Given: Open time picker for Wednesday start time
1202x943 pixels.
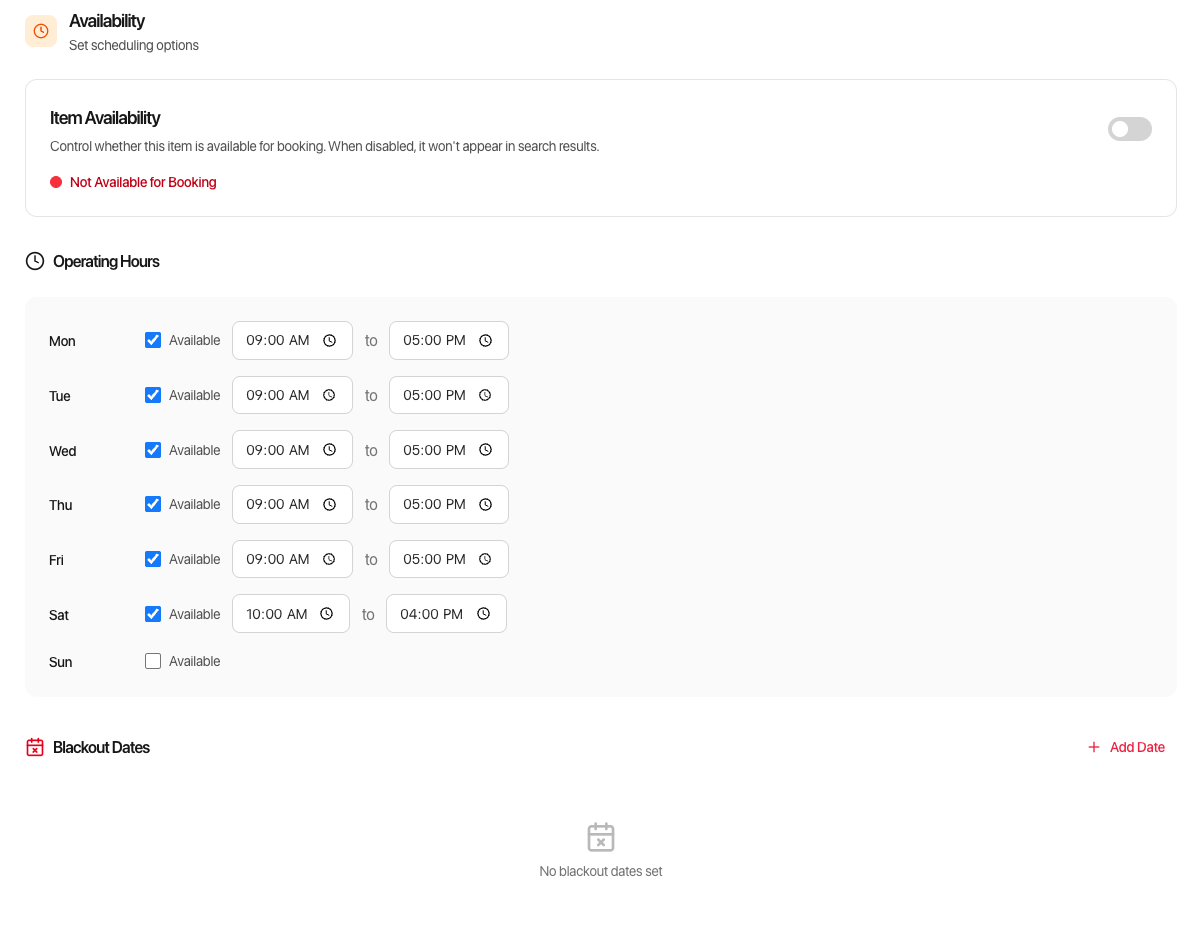Looking at the screenshot, I should click(329, 450).
